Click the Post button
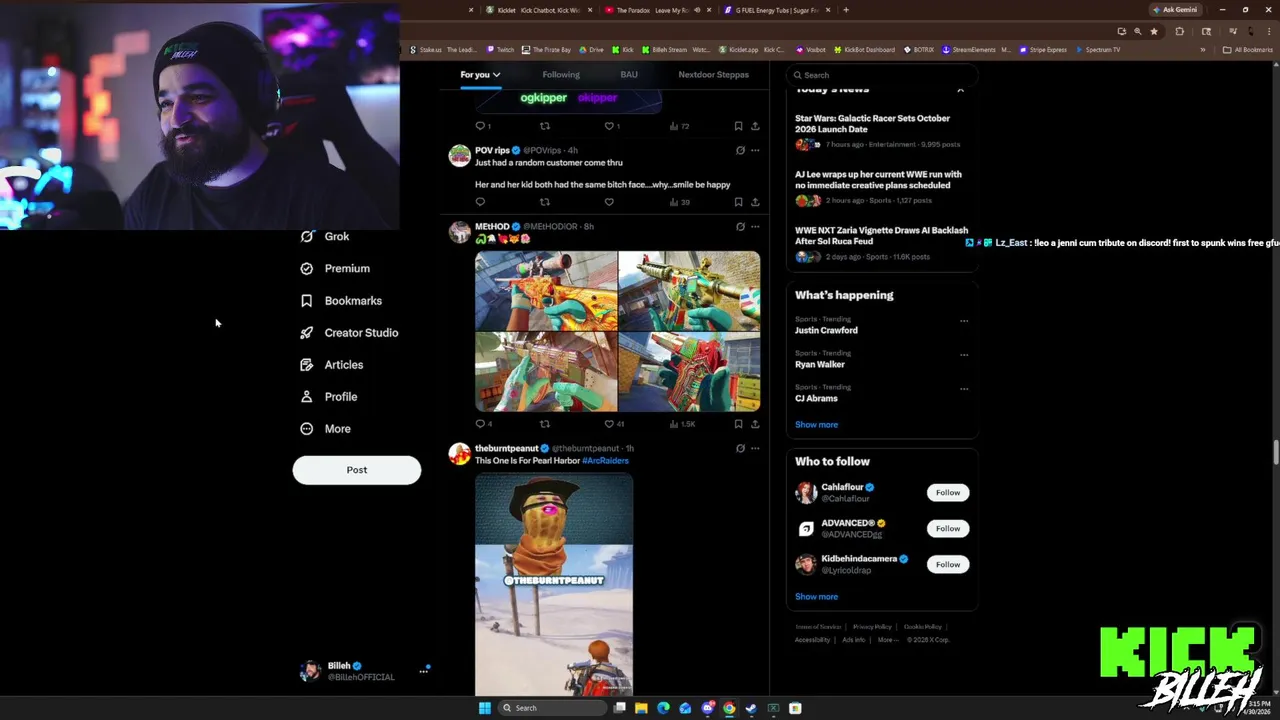The height and width of the screenshot is (720, 1280). (x=357, y=470)
